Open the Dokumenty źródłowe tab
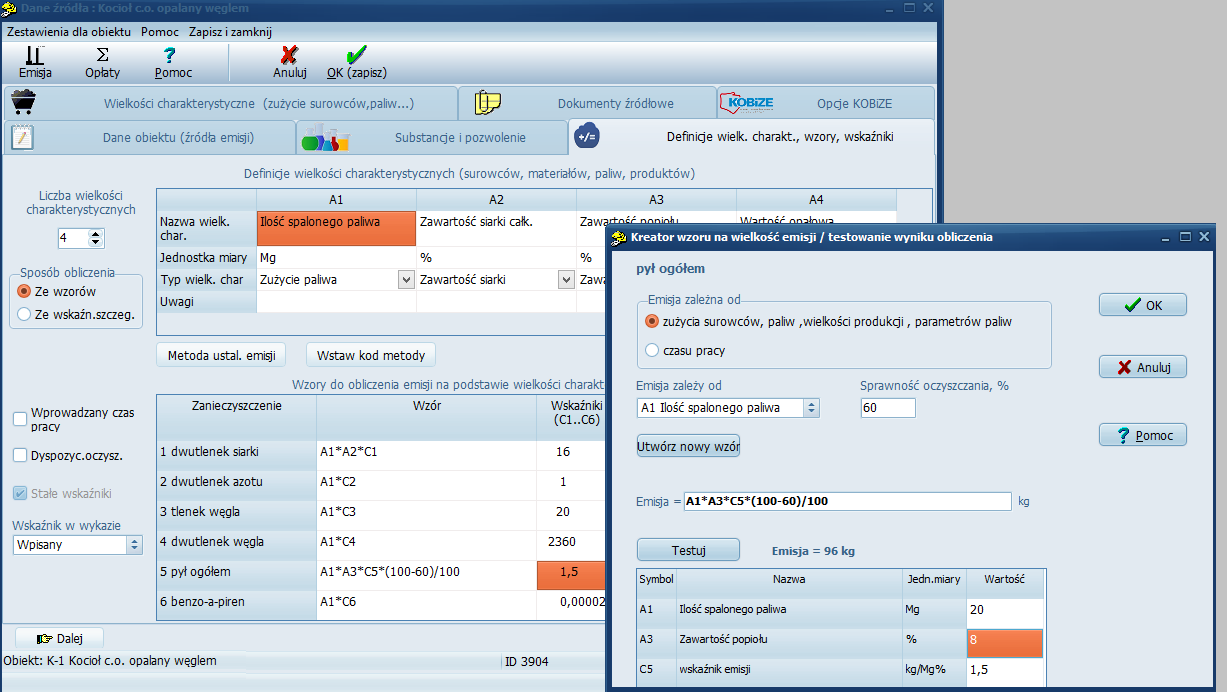Screen dimensions: 1227x692 (x=588, y=103)
